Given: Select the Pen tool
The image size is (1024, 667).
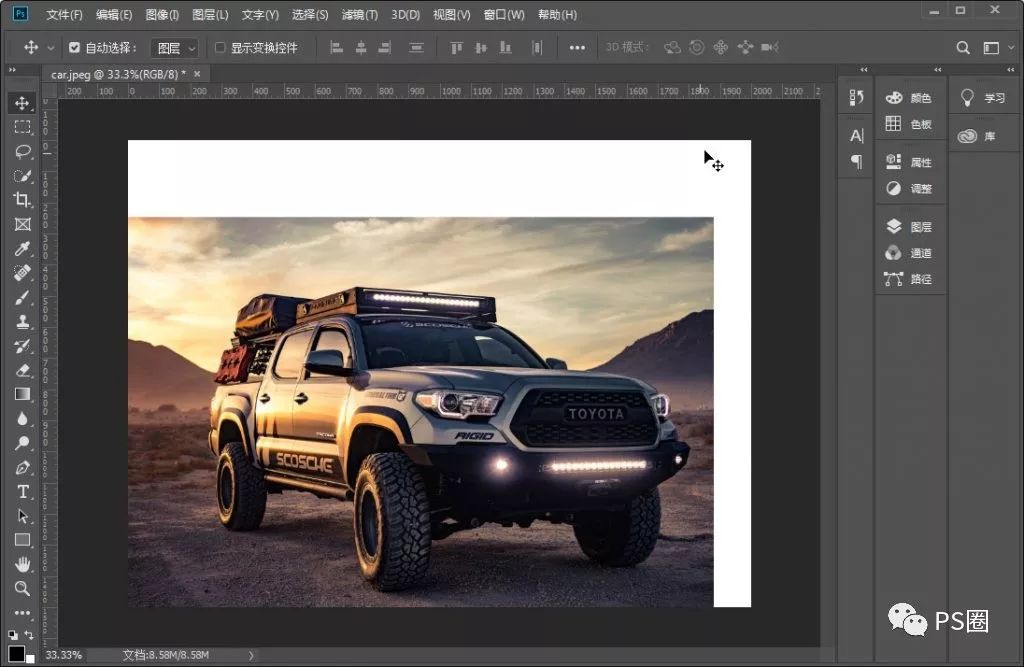Looking at the screenshot, I should (22, 467).
